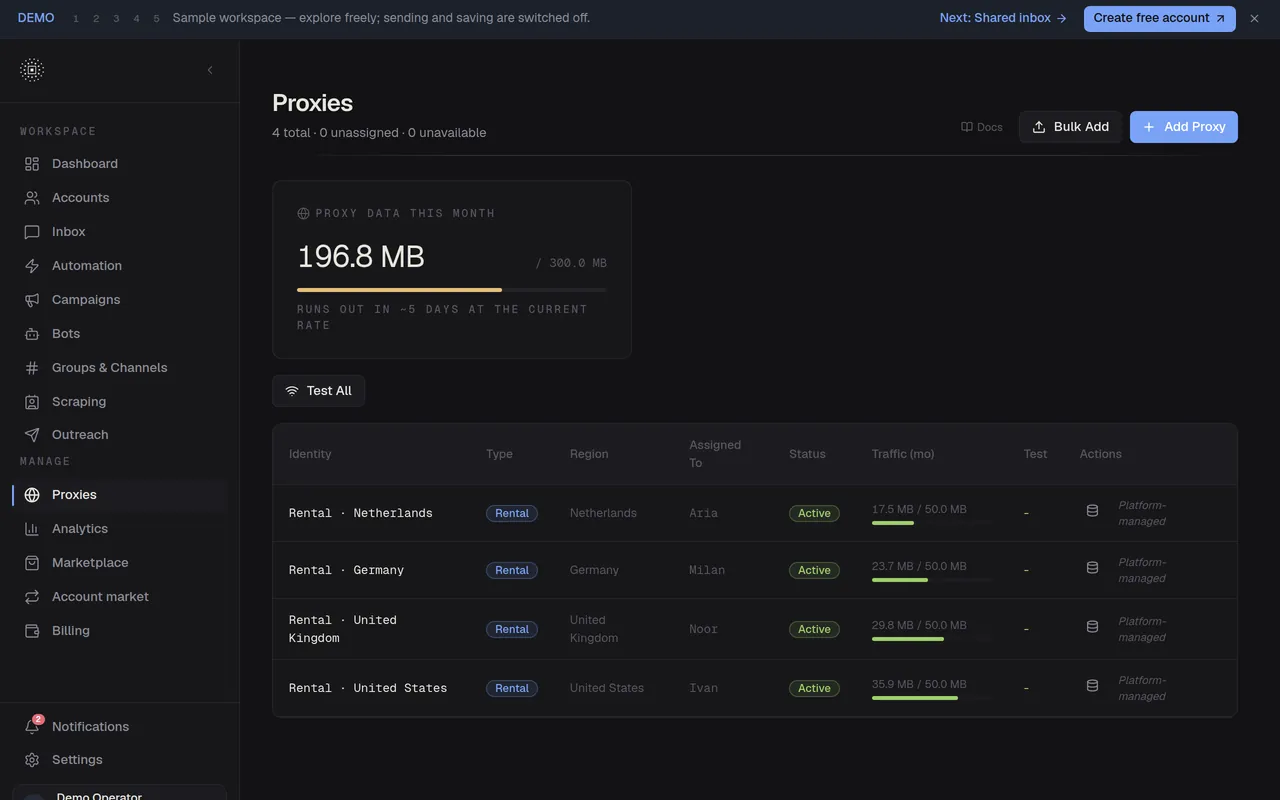The height and width of the screenshot is (800, 1280).
Task: Run Test All on proxies
Action: coord(319,391)
